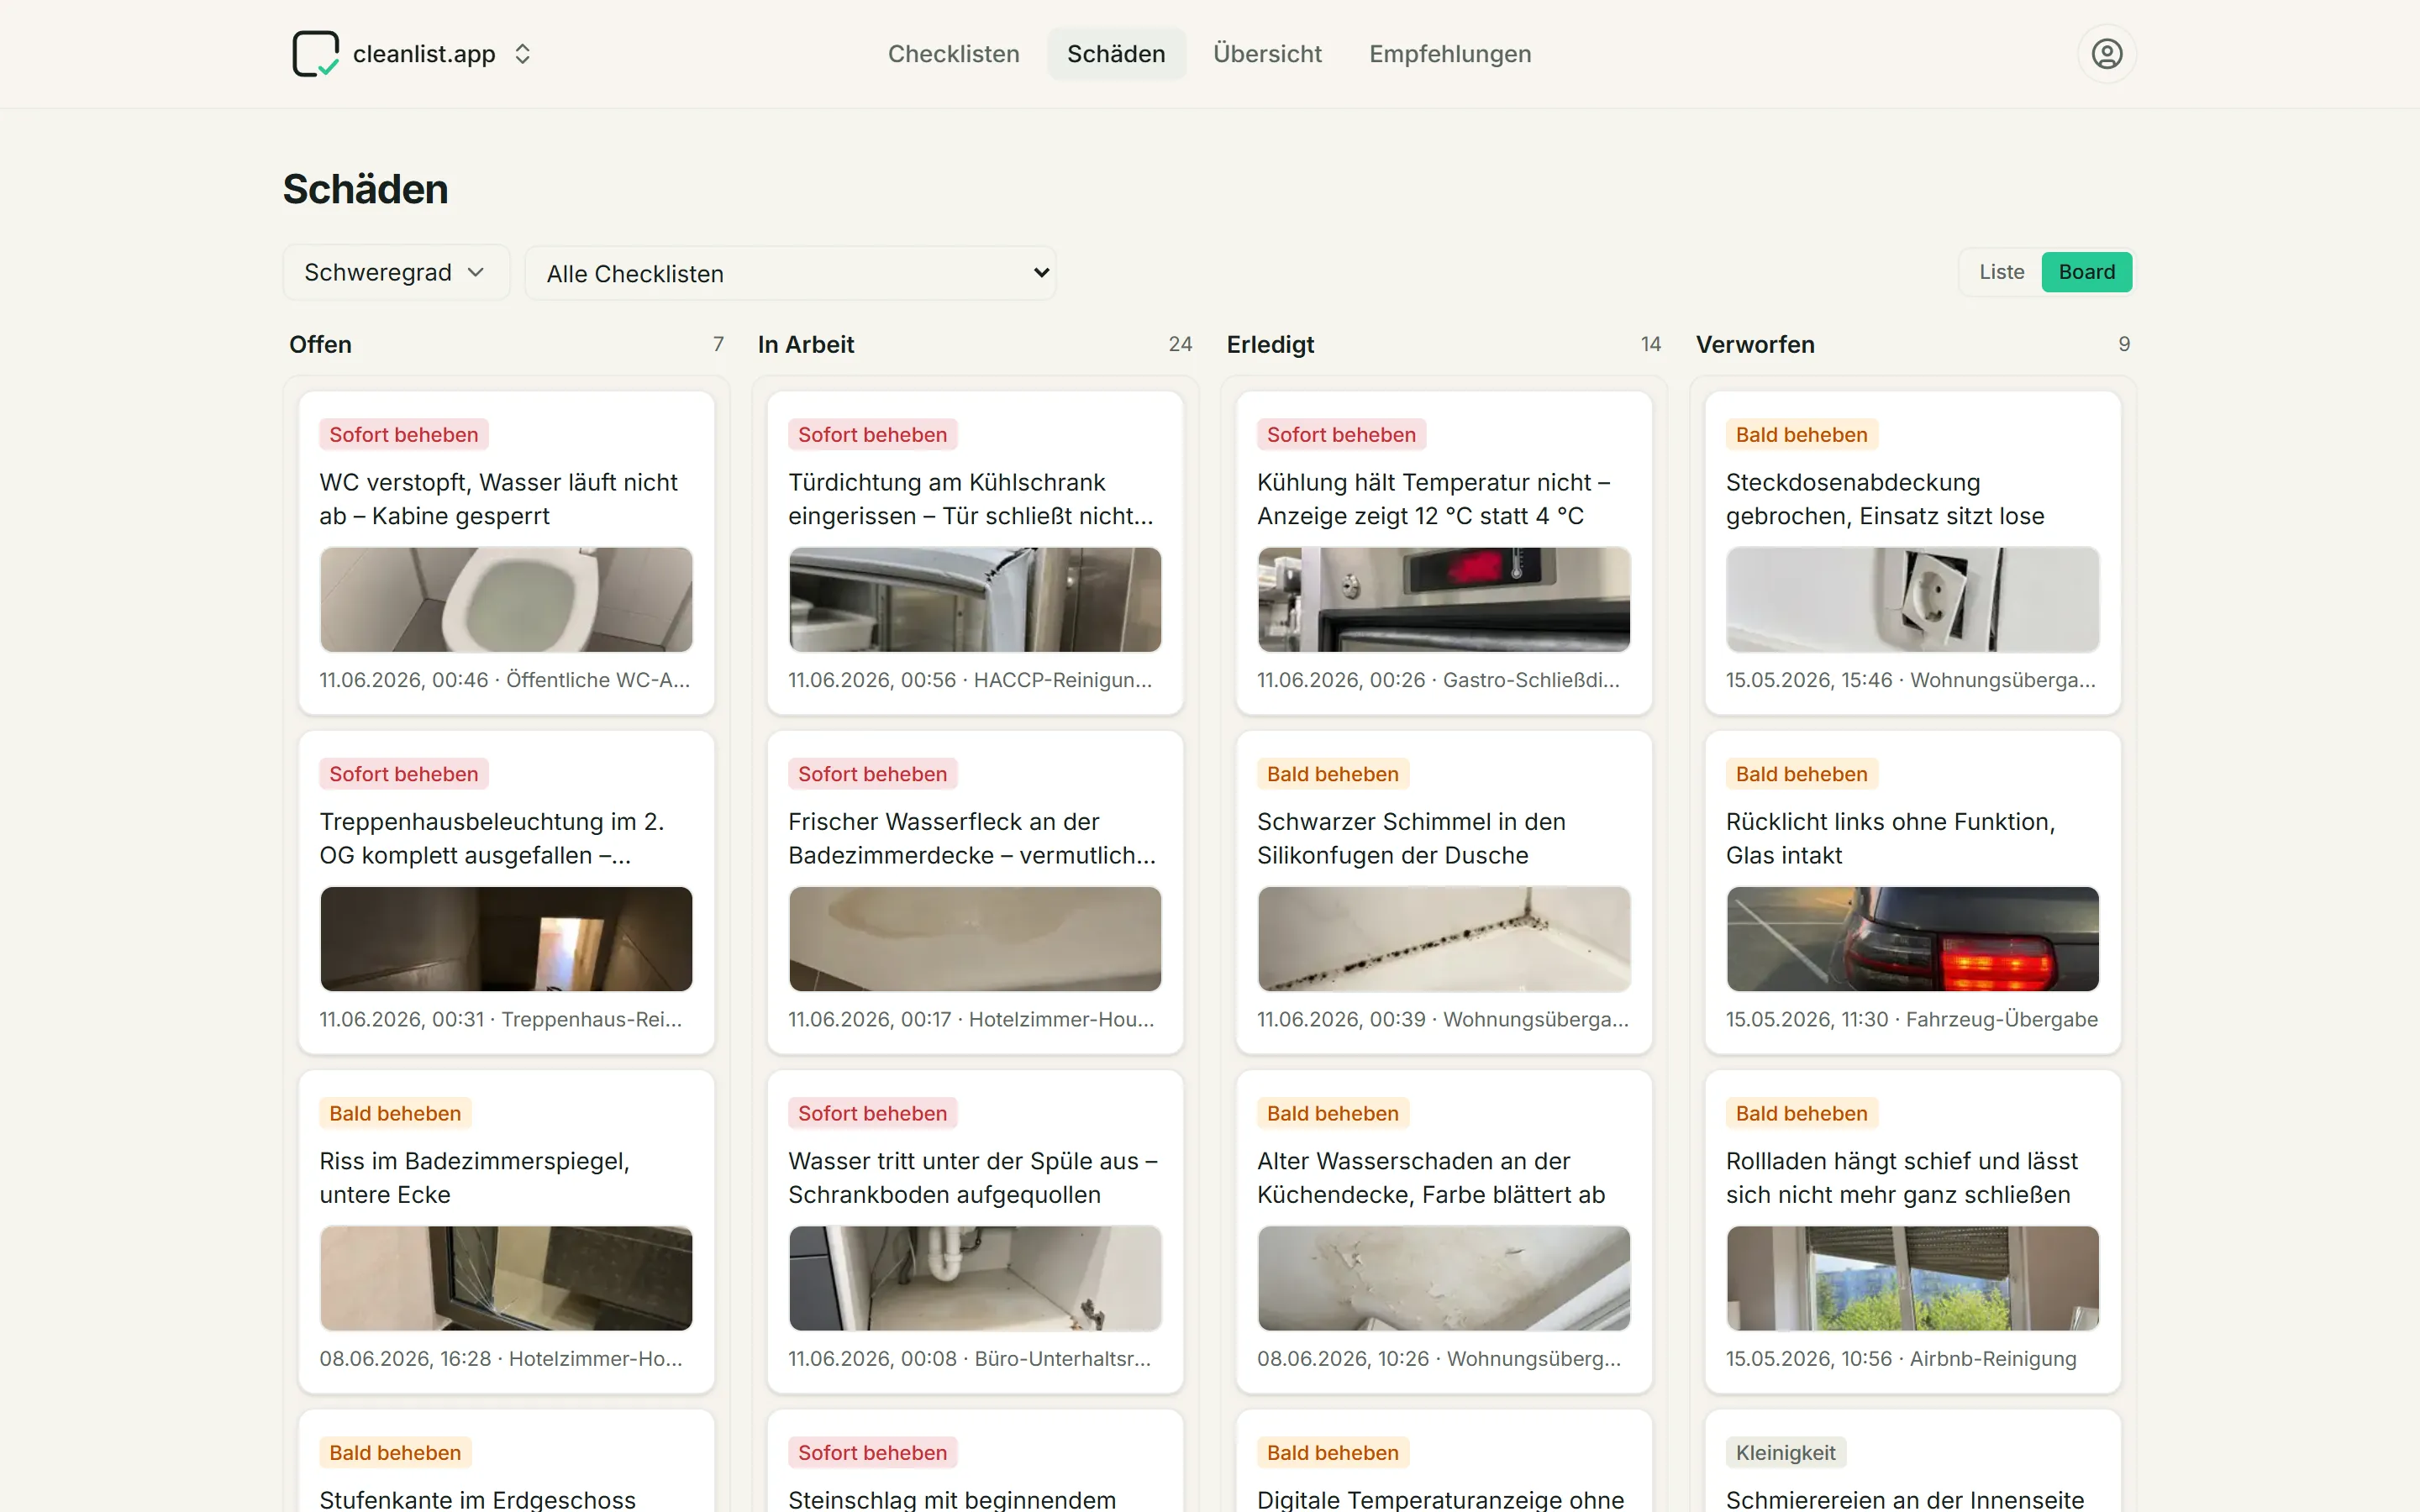Click 'Riss im Badezimmerspiegel, untere Ecke'

tap(474, 1178)
